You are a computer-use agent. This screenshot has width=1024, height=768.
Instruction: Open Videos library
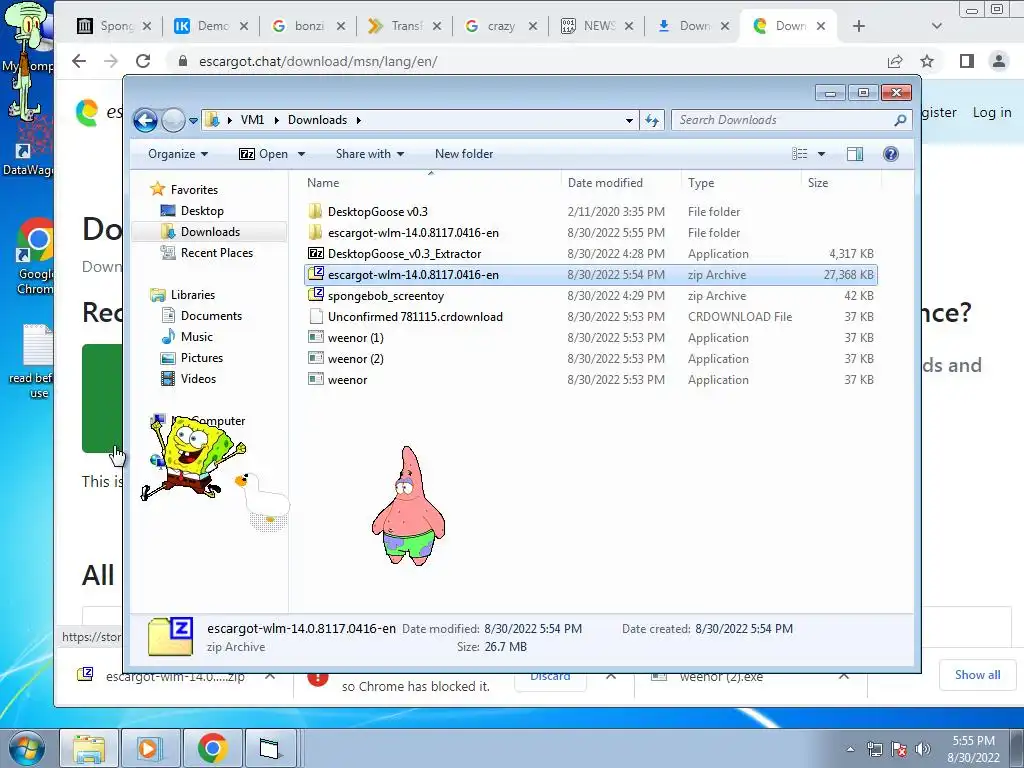pos(198,379)
